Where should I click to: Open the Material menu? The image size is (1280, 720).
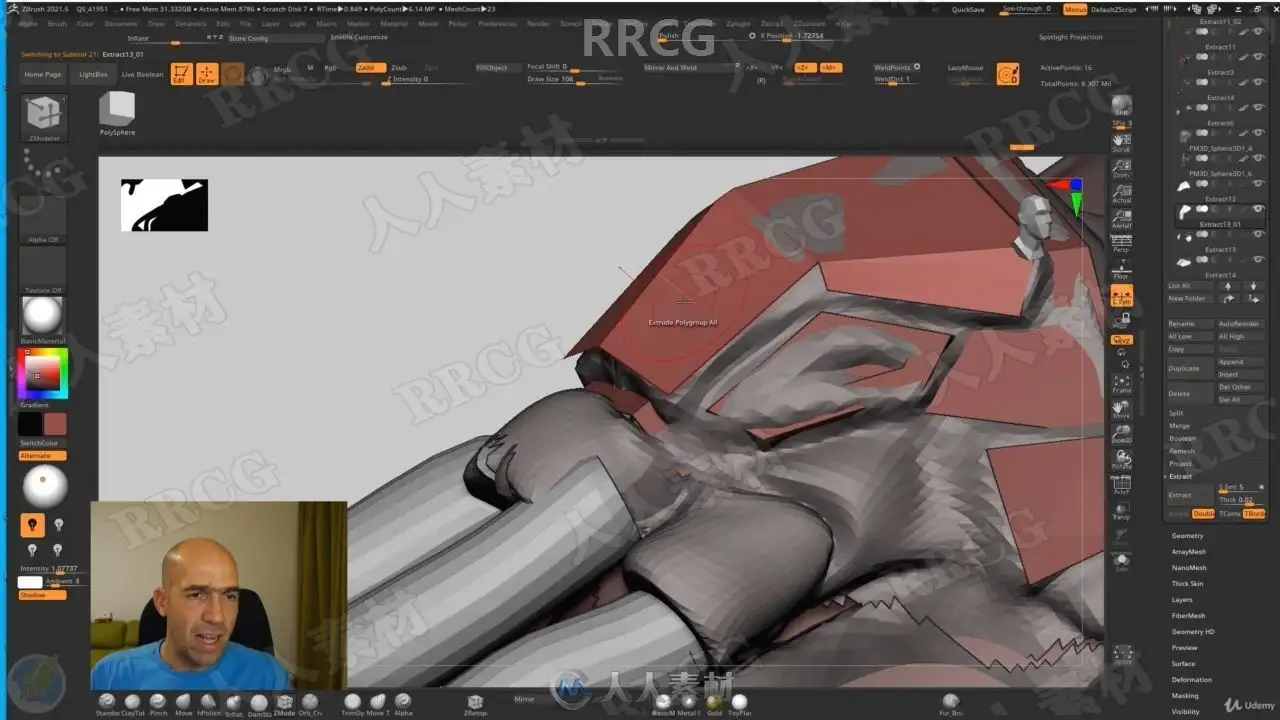393,23
